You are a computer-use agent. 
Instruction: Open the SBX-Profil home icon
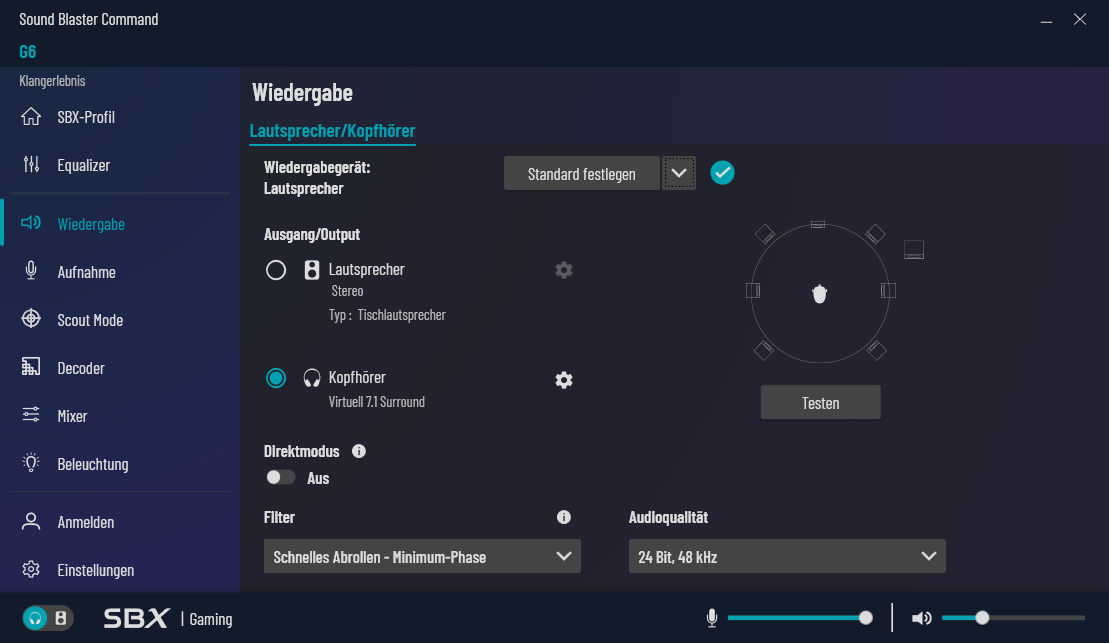click(31, 116)
